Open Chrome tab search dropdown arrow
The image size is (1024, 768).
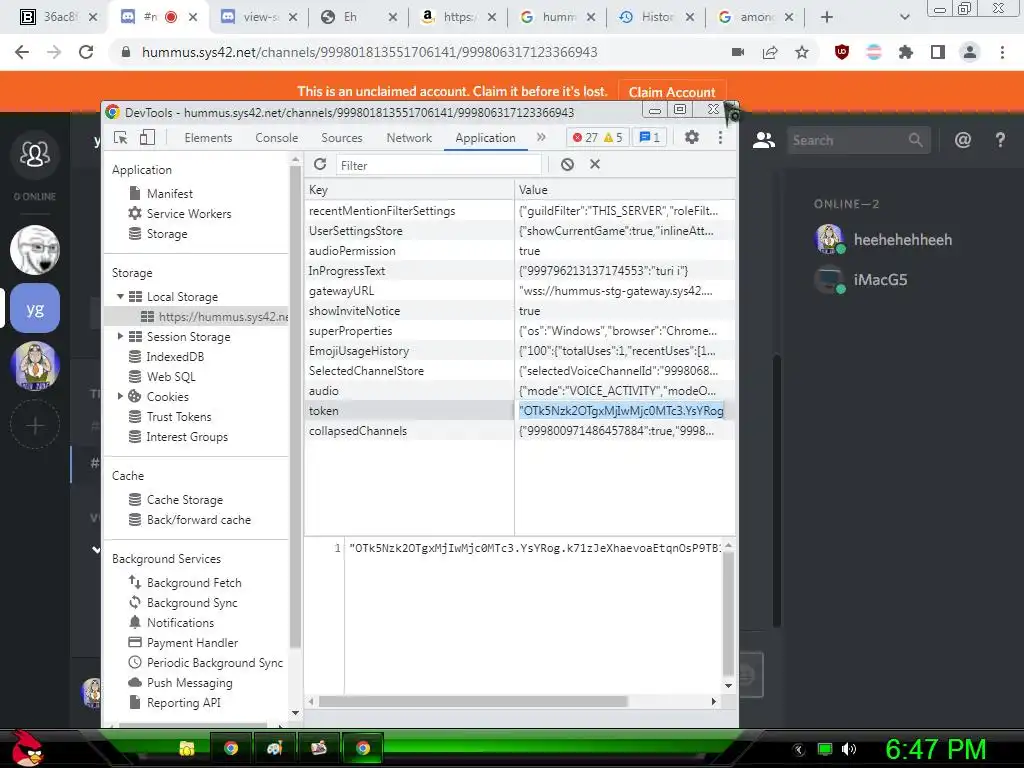[x=904, y=17]
